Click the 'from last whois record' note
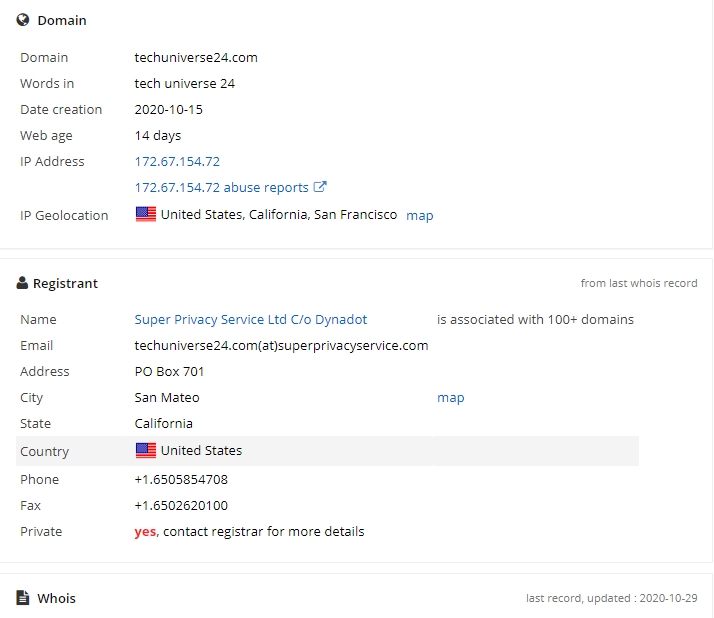This screenshot has width=714, height=618. click(639, 283)
